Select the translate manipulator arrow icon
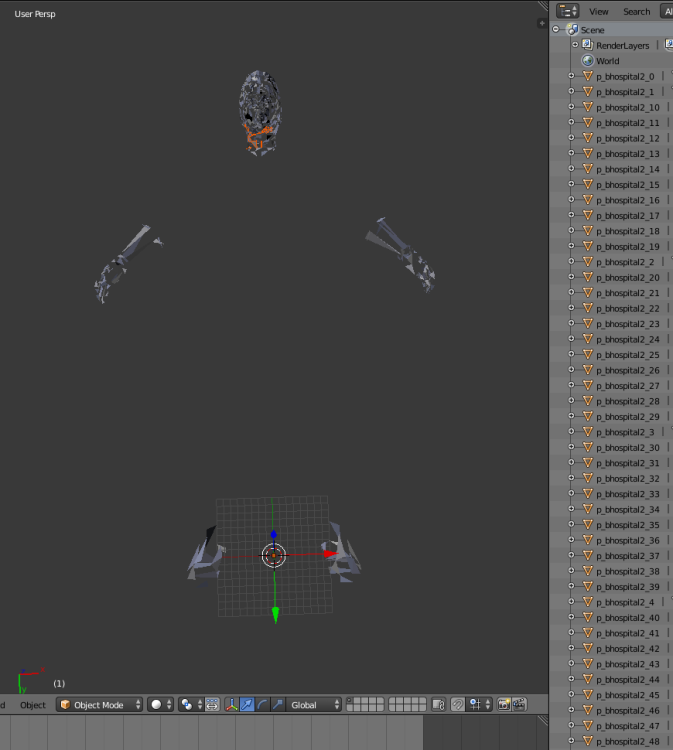The height and width of the screenshot is (750, 673). pos(247,705)
